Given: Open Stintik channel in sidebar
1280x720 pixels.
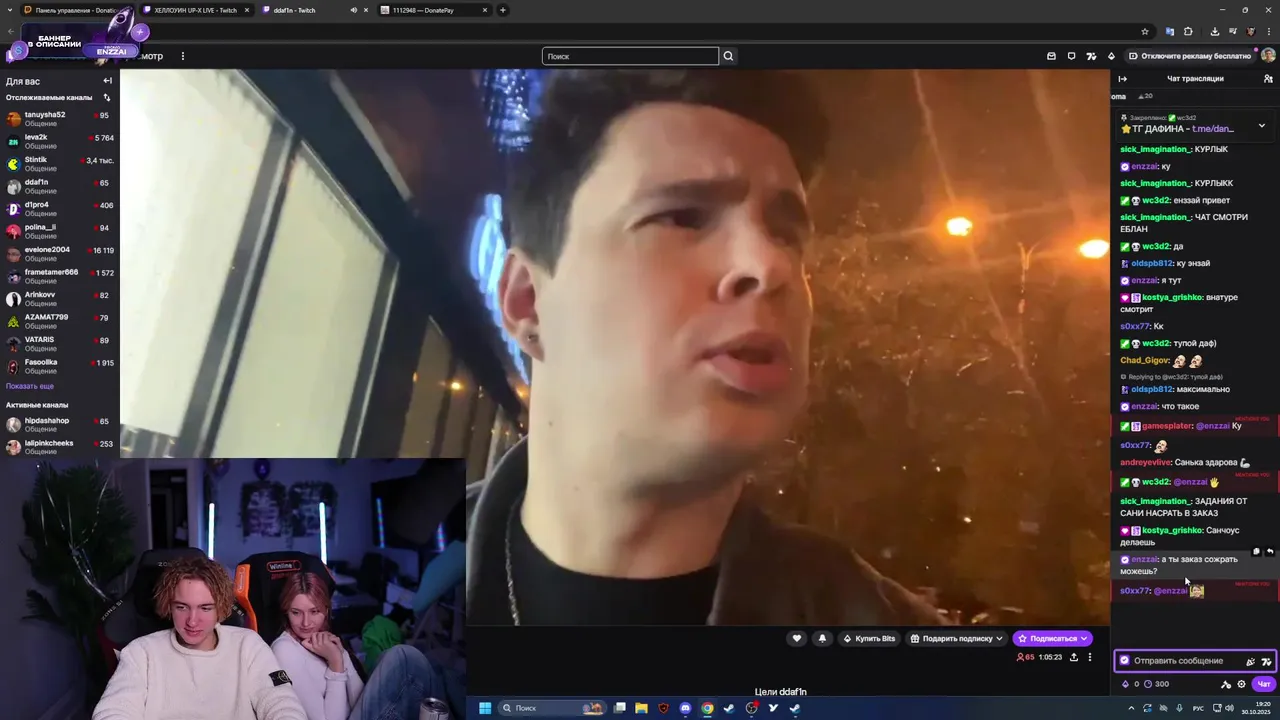Looking at the screenshot, I should point(59,164).
